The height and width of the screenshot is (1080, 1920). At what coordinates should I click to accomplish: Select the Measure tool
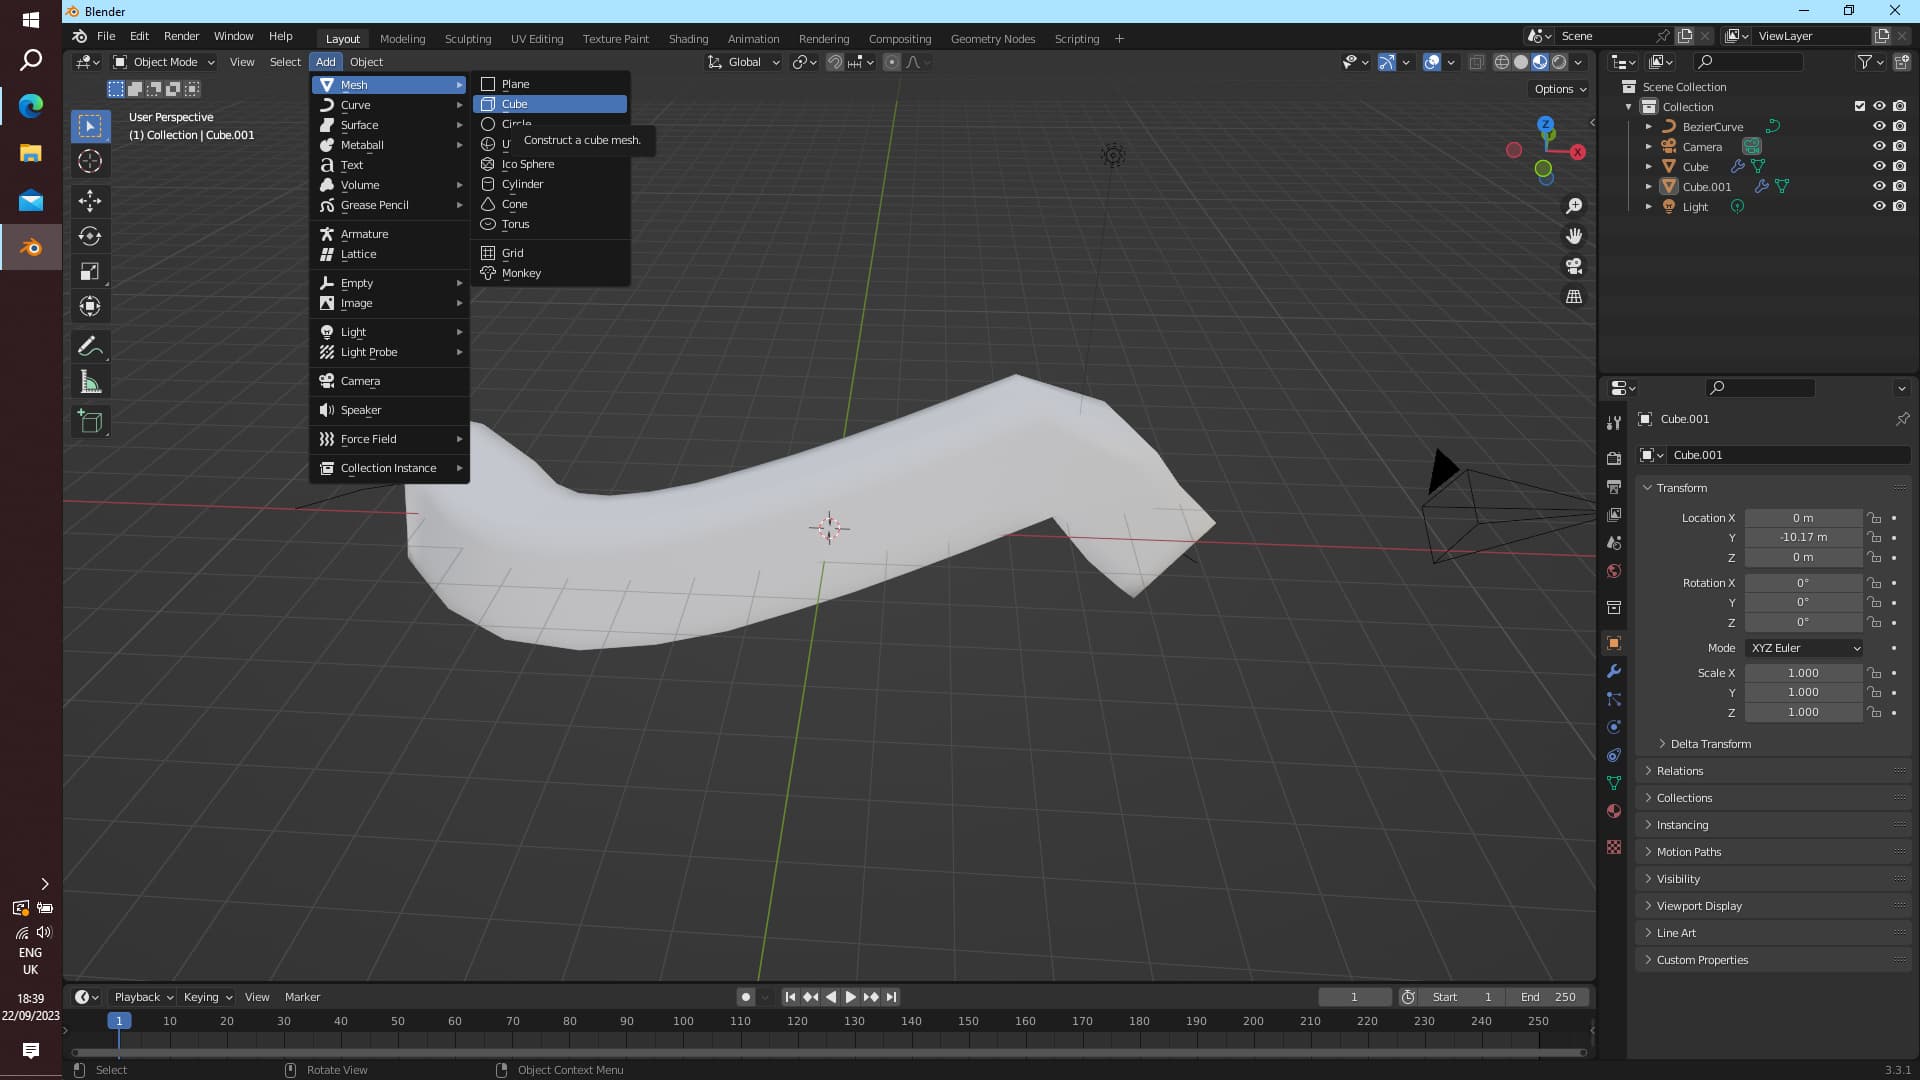tap(90, 381)
